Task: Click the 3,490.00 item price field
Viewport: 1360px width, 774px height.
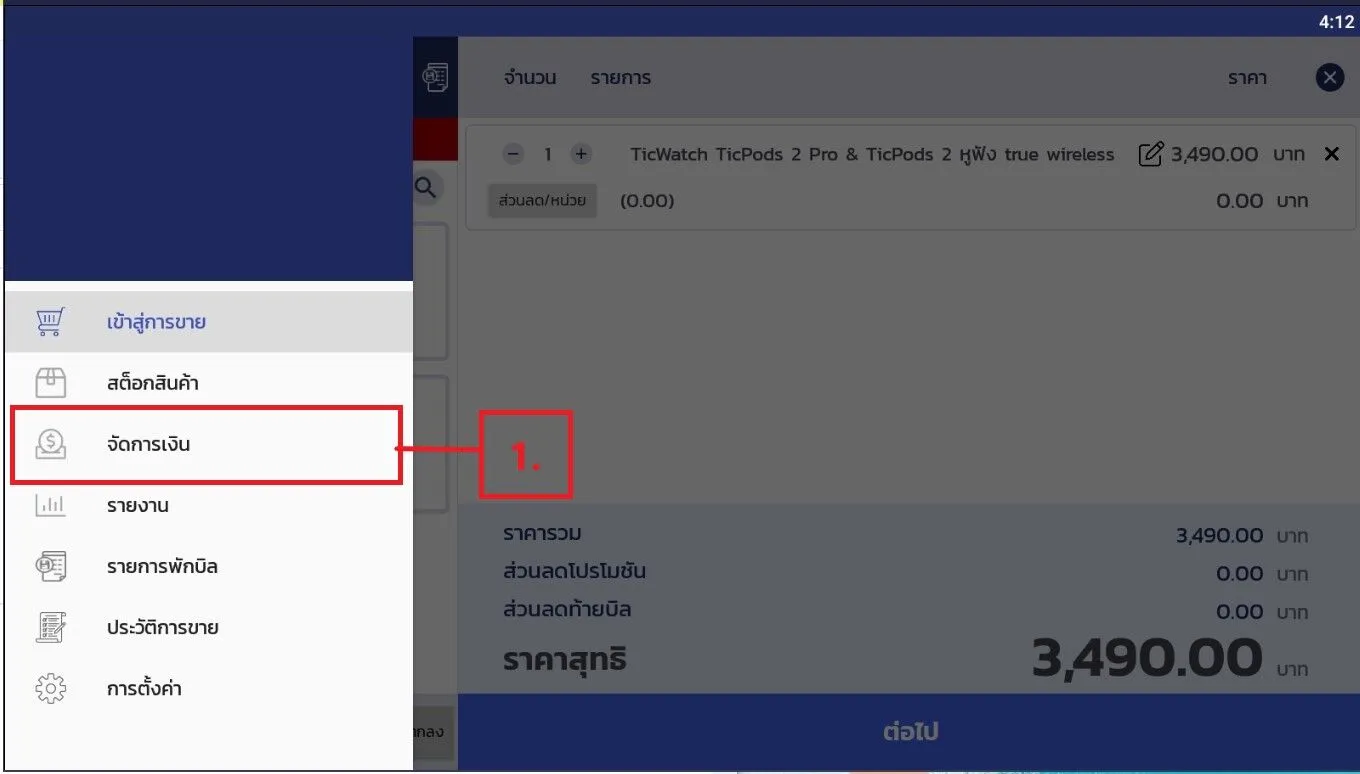Action: click(x=1214, y=154)
